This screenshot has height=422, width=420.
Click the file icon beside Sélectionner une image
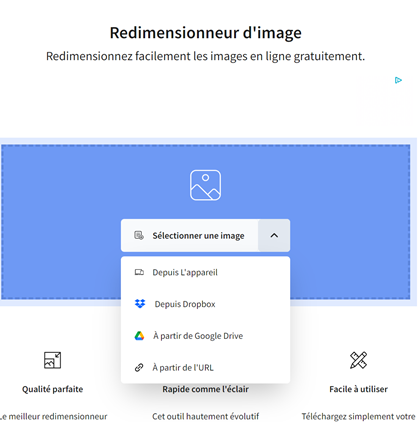coord(139,235)
